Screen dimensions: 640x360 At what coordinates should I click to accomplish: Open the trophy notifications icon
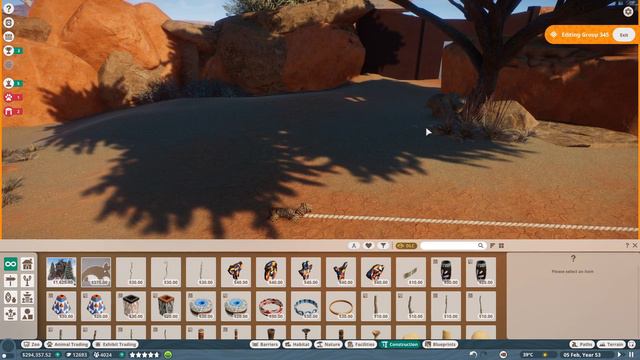pyautogui.click(x=8, y=51)
